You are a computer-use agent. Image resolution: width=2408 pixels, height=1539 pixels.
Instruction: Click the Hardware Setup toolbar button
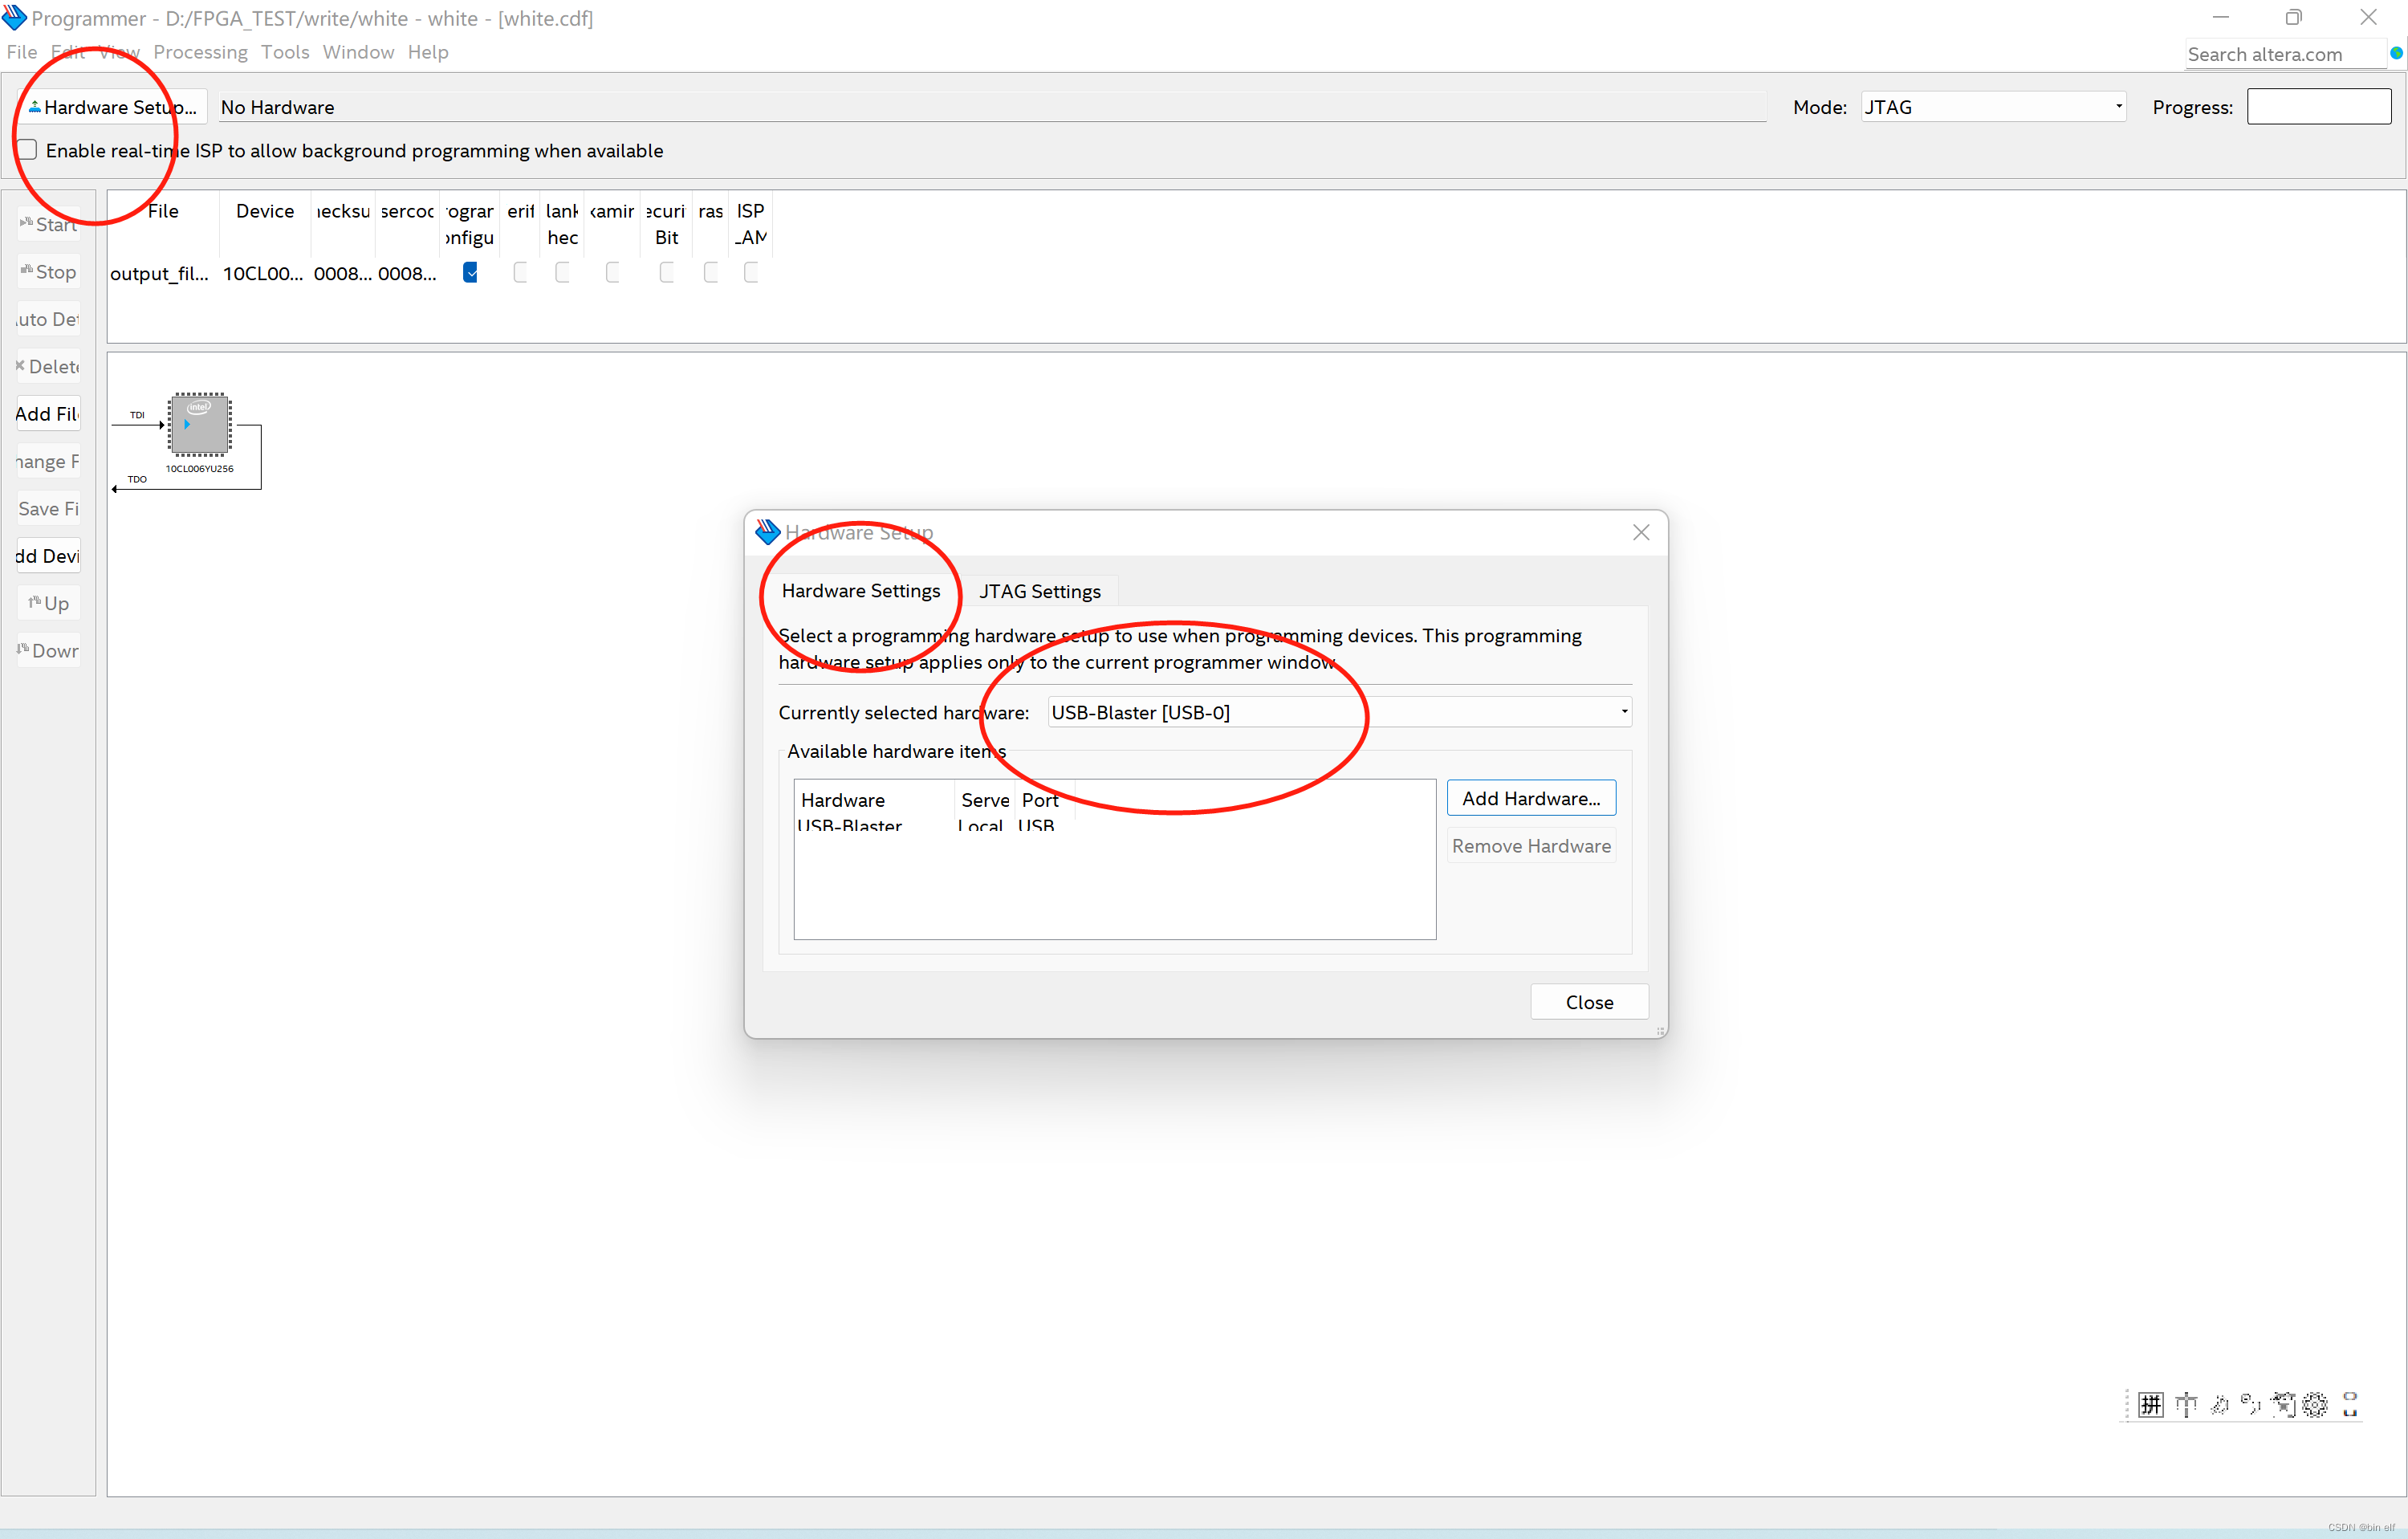(x=112, y=107)
